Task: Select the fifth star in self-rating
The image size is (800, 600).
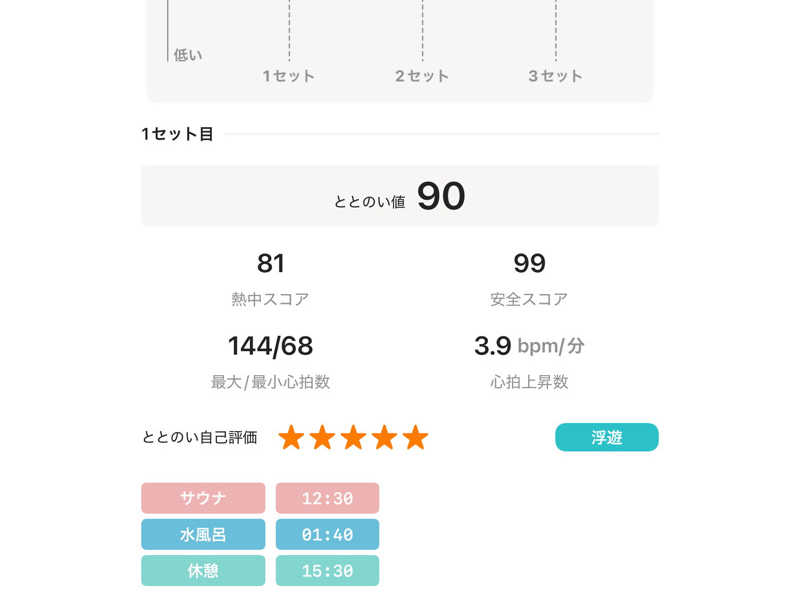Action: point(415,438)
